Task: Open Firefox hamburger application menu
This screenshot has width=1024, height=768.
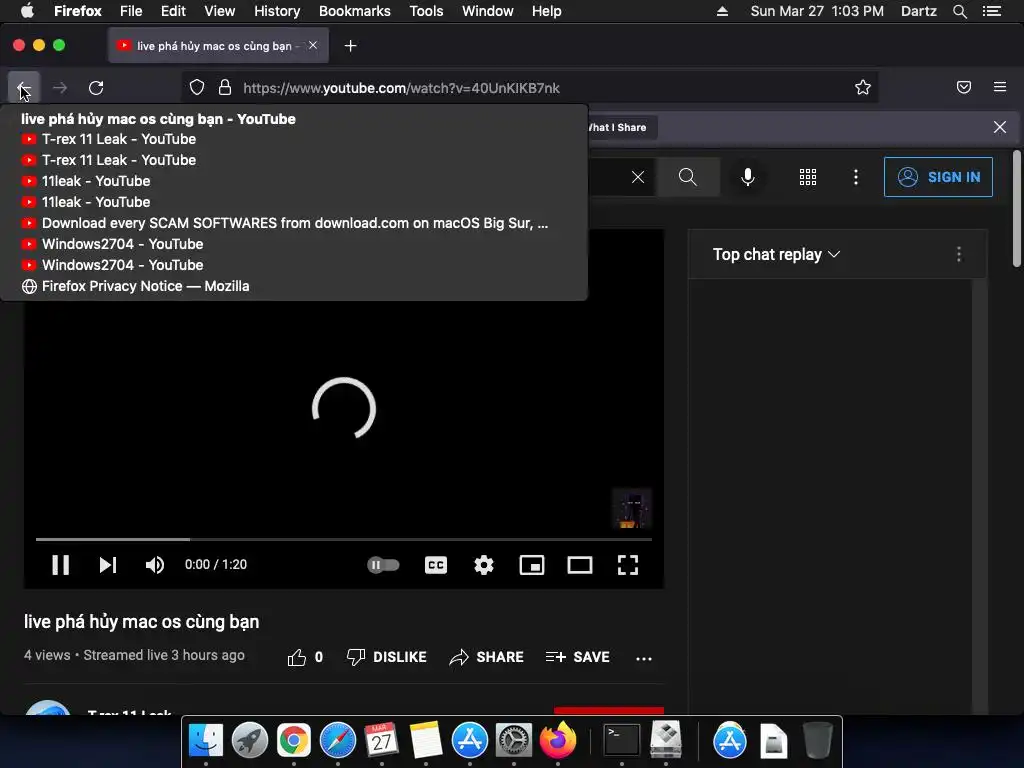Action: click(1000, 87)
